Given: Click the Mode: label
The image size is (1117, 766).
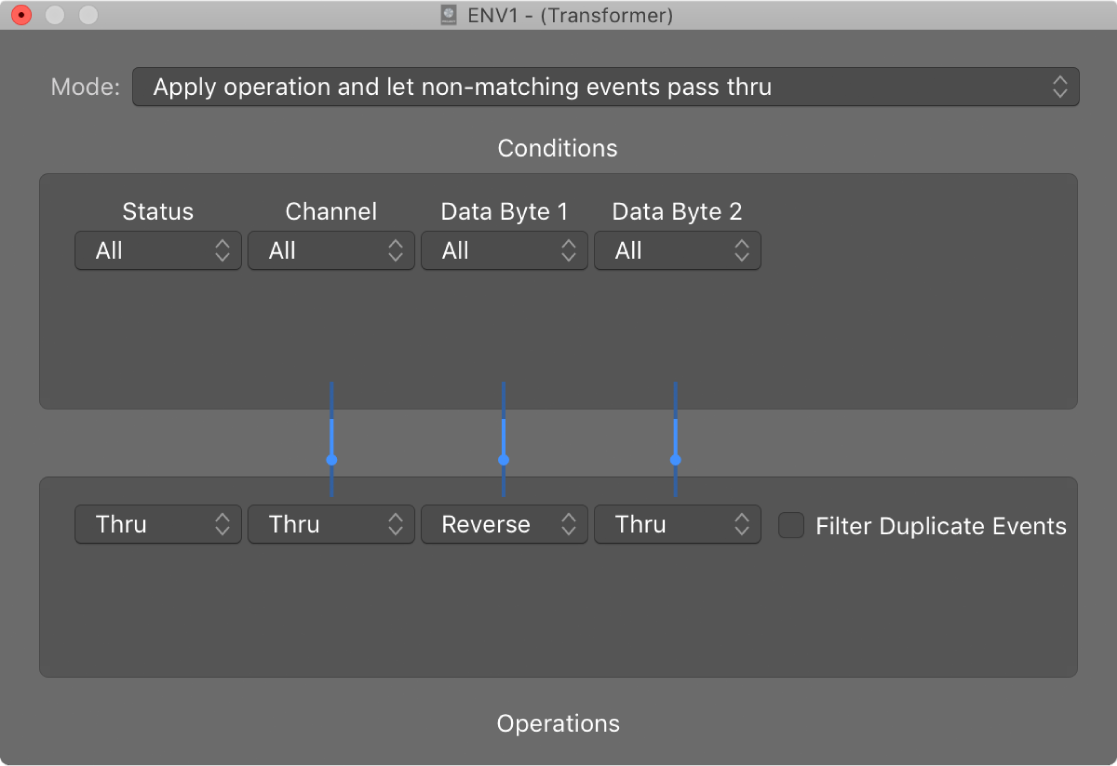Looking at the screenshot, I should pos(85,87).
